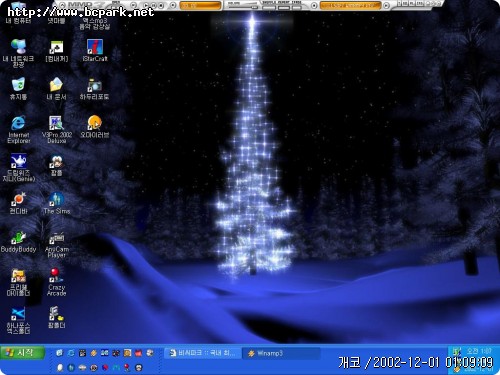
Task: Click the 오전 1:07 system tray clock
Action: (479, 351)
